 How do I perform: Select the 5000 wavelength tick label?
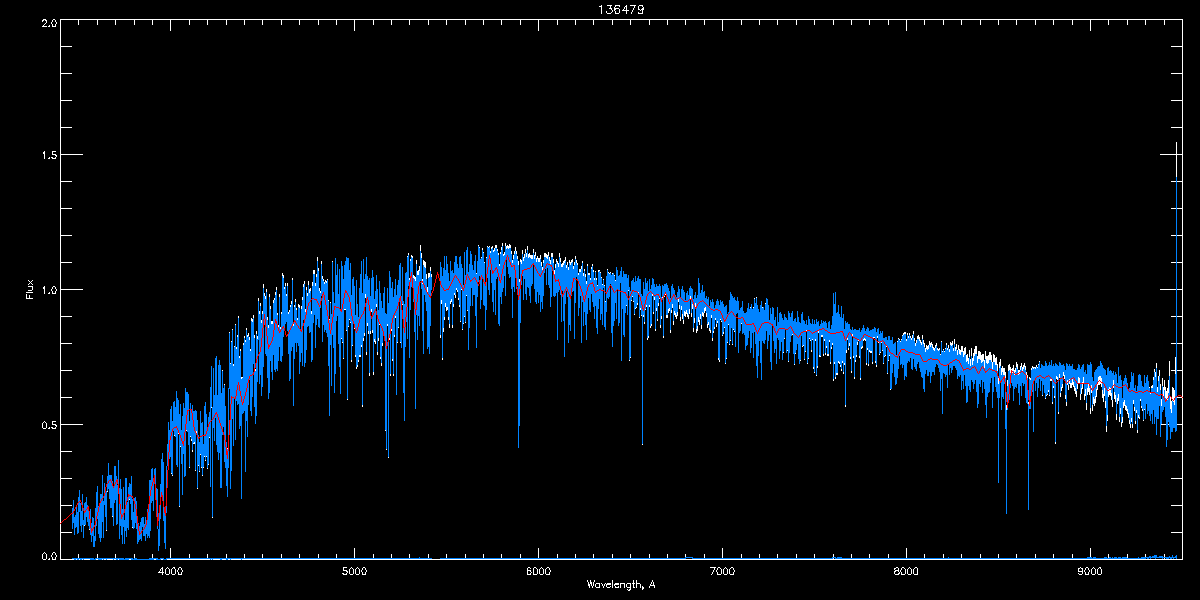354,572
